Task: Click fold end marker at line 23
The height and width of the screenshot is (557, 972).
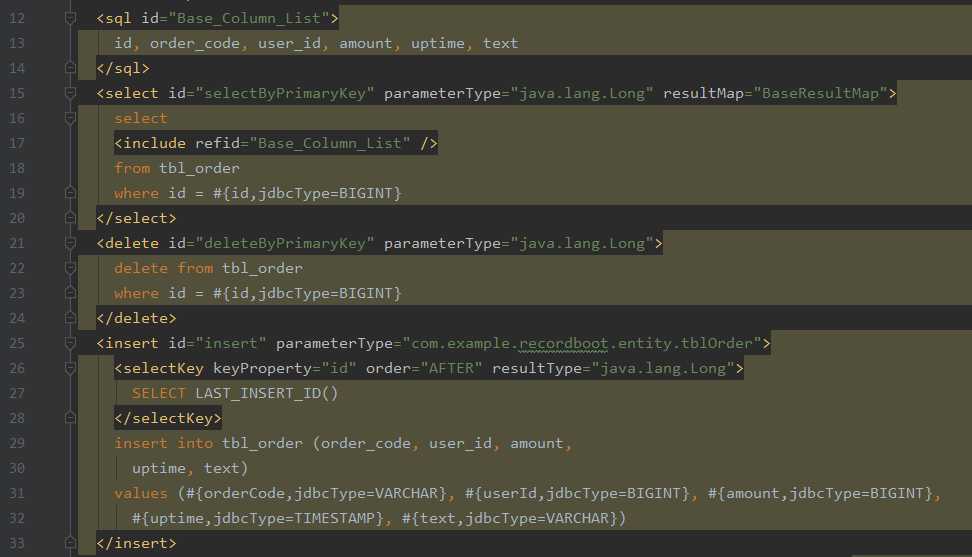Action: 70,293
